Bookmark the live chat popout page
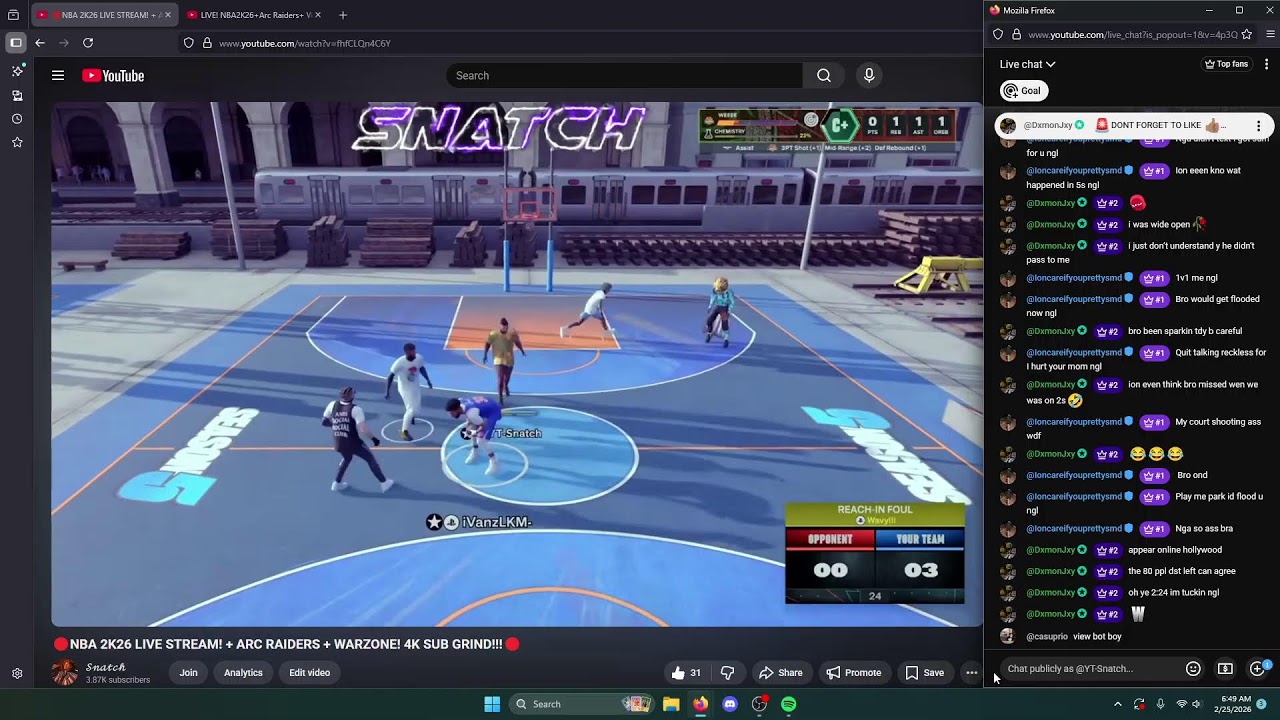 [1247, 34]
